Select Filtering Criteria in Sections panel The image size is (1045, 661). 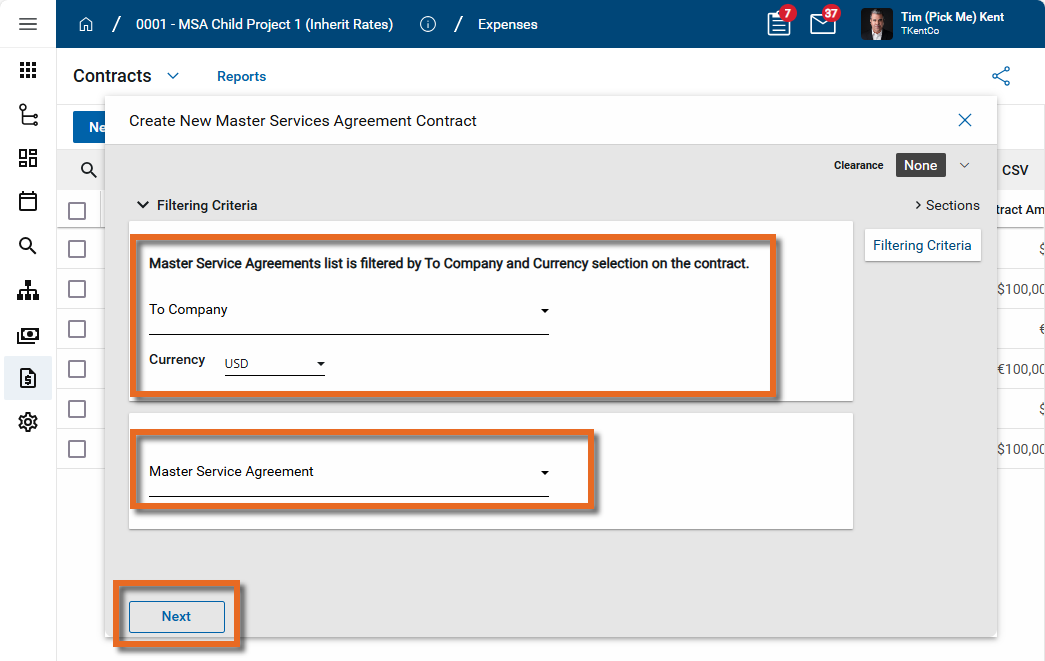(x=922, y=245)
